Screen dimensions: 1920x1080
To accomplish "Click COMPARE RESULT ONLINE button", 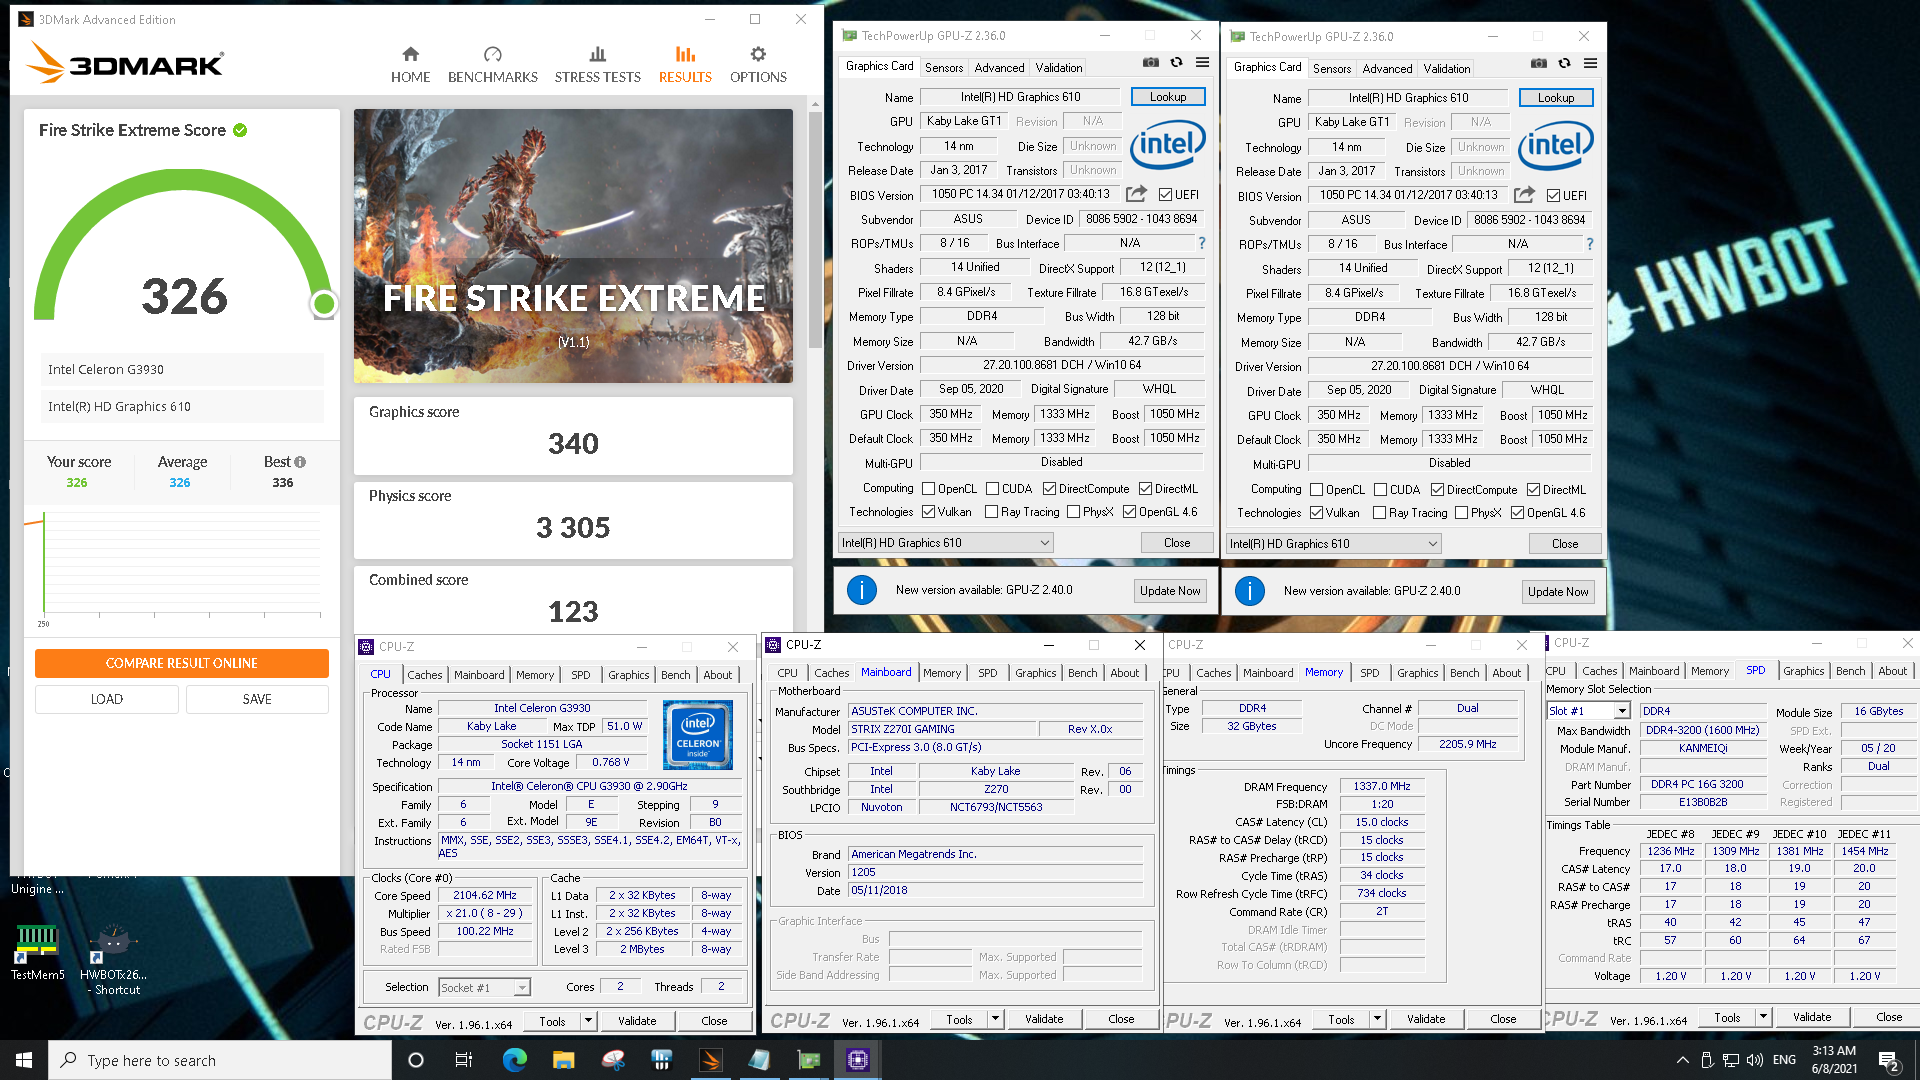I will tap(182, 663).
